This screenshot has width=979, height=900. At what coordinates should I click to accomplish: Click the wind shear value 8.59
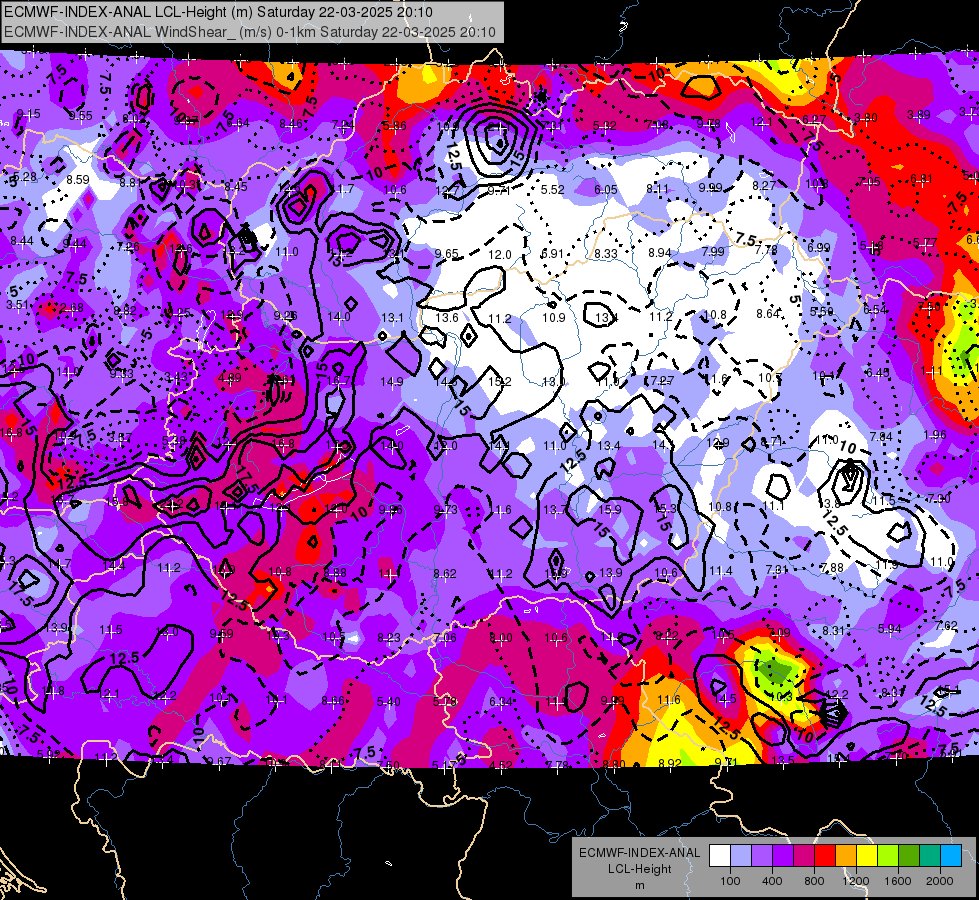click(78, 179)
